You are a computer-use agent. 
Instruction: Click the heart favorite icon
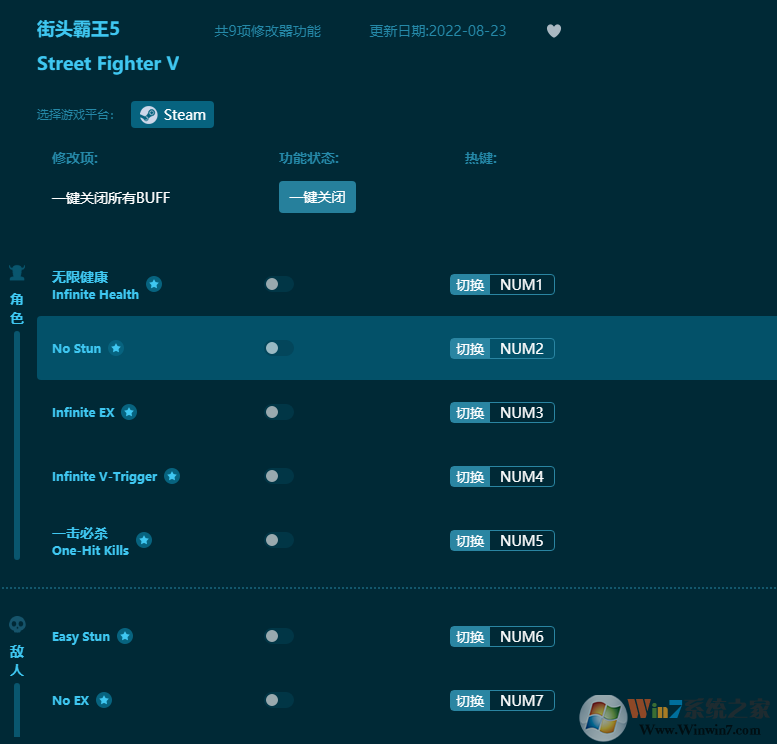tap(554, 31)
